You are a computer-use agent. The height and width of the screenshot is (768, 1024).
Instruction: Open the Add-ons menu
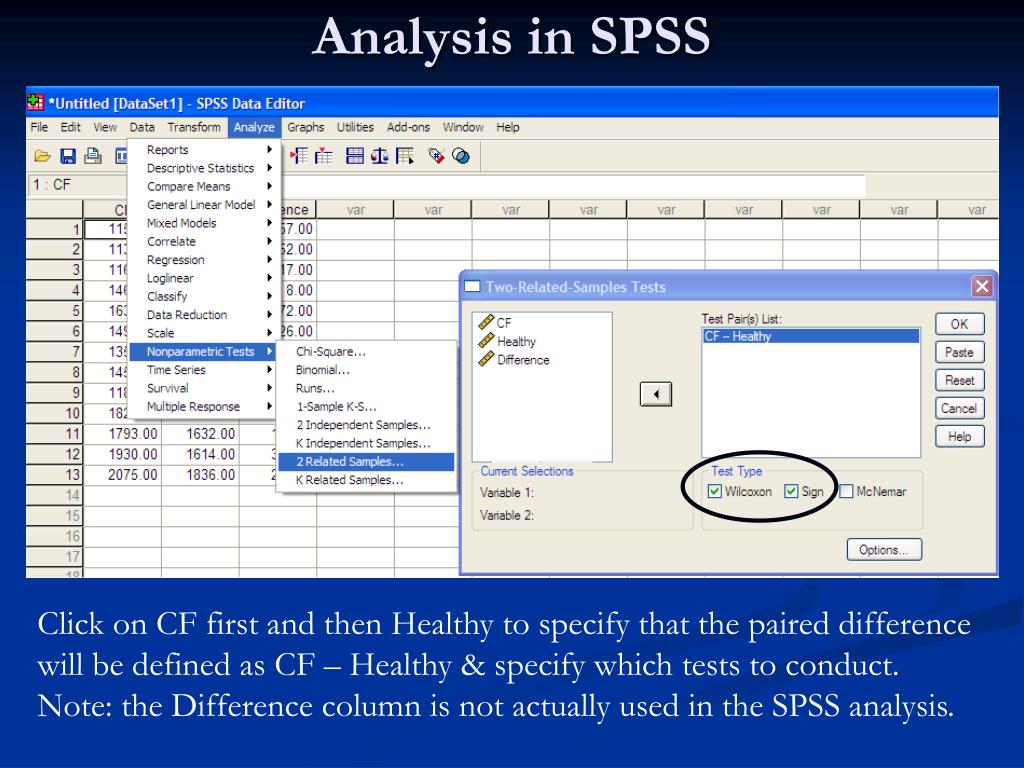(408, 127)
